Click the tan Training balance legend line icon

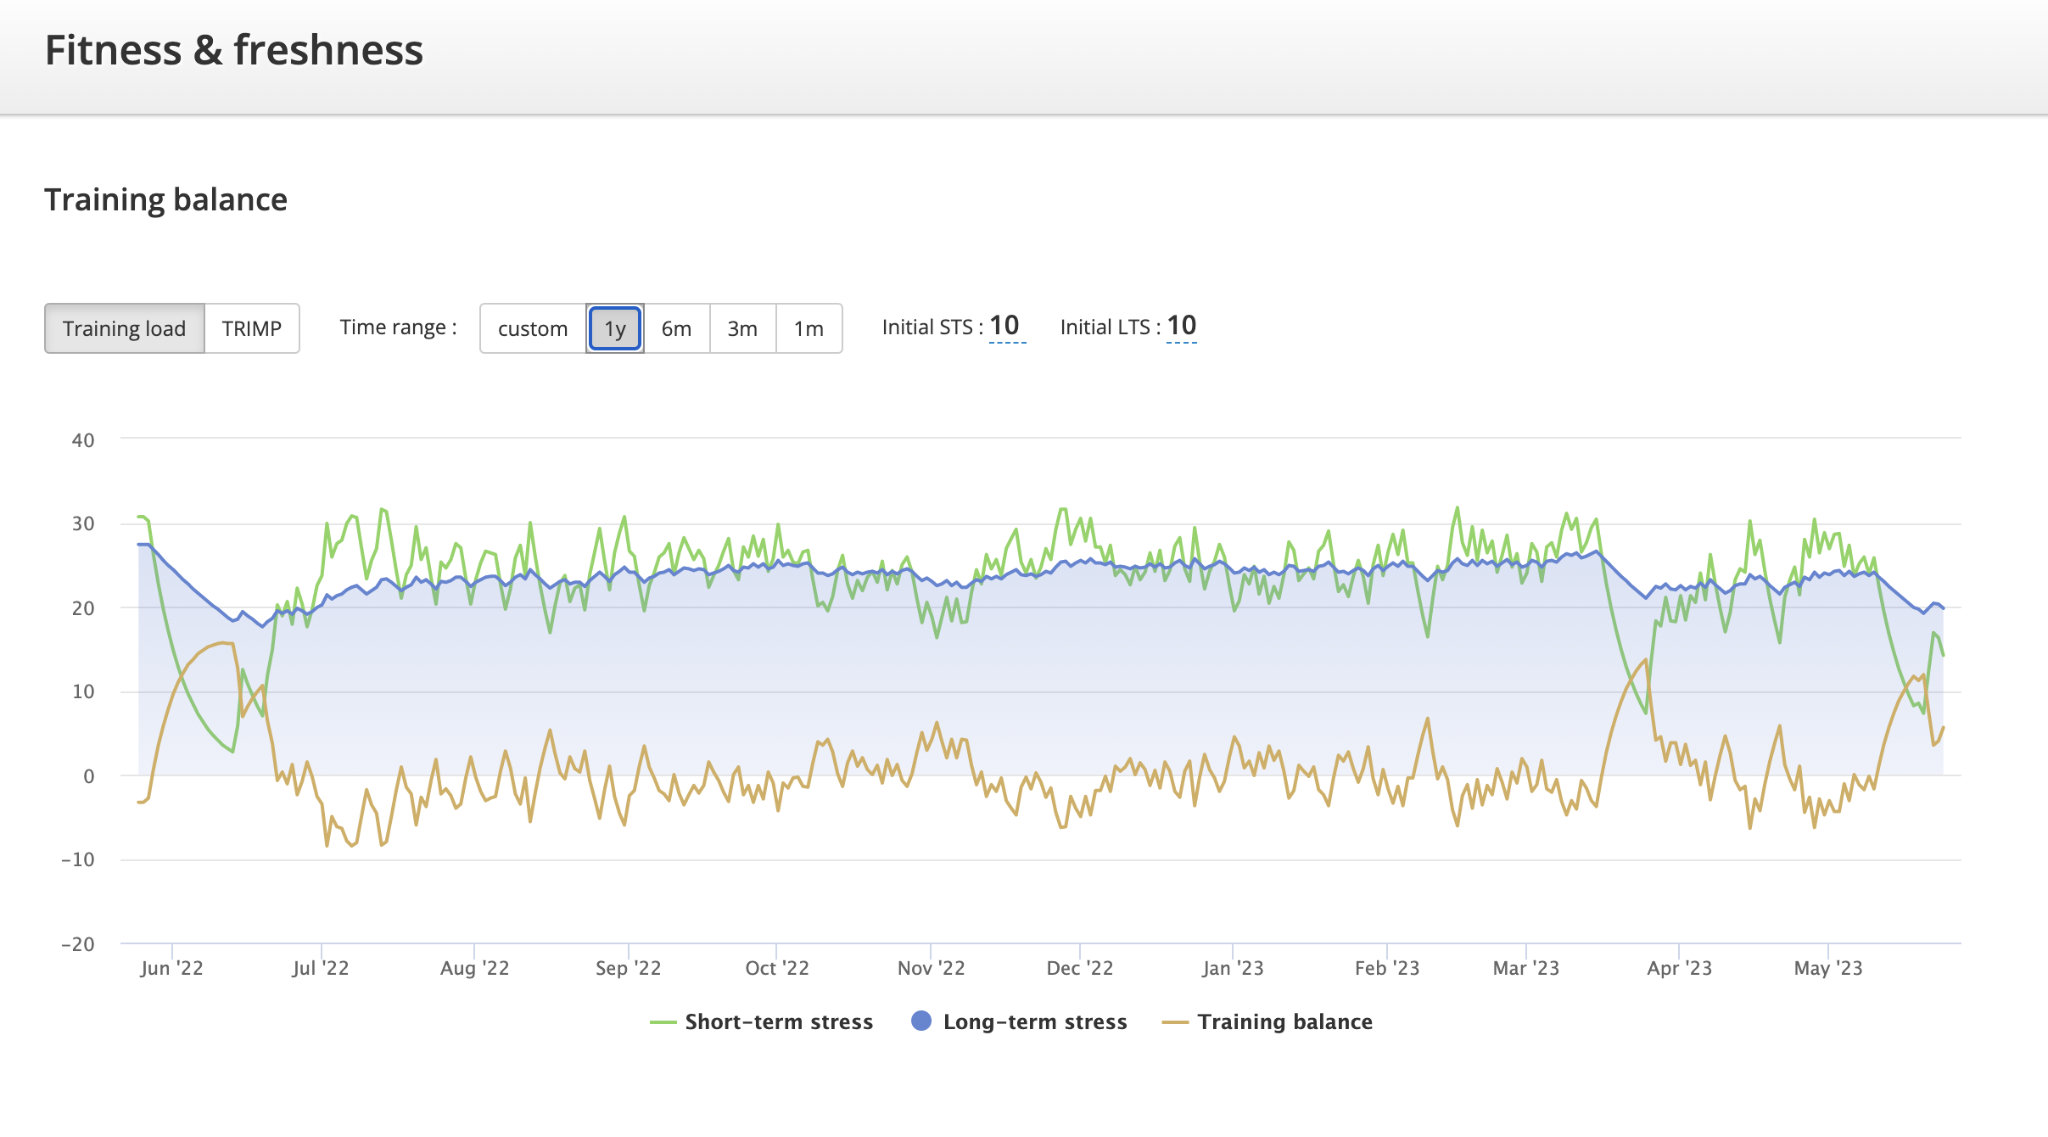pos(1175,1022)
